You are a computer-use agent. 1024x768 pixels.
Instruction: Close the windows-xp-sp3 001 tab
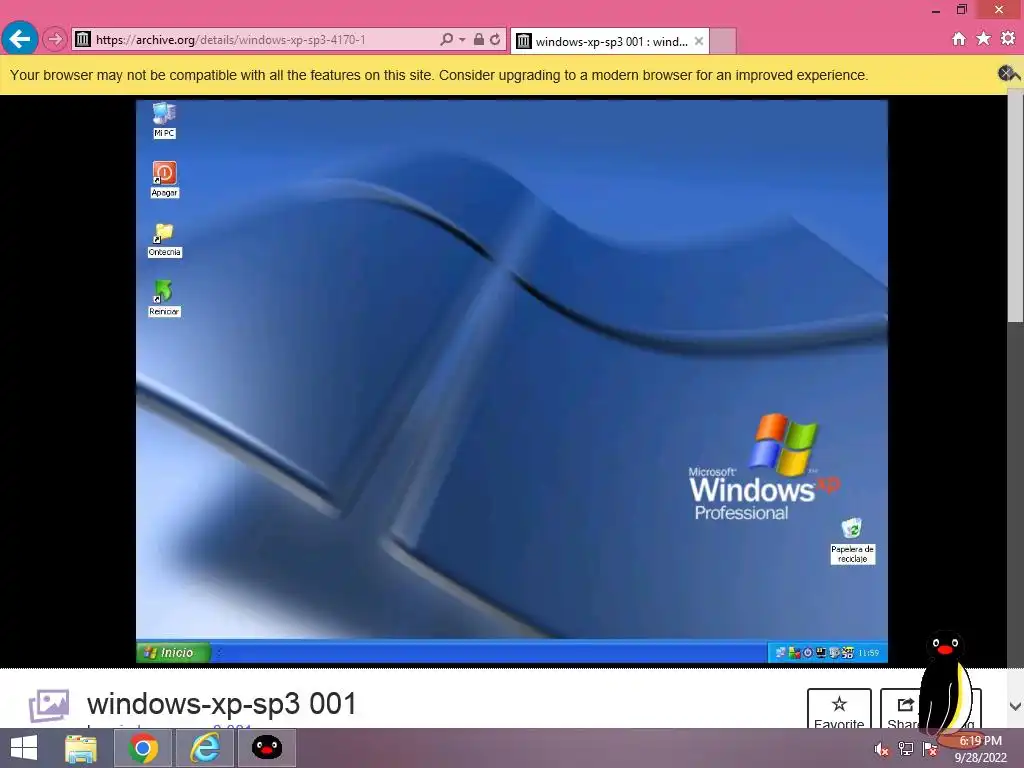pyautogui.click(x=699, y=41)
